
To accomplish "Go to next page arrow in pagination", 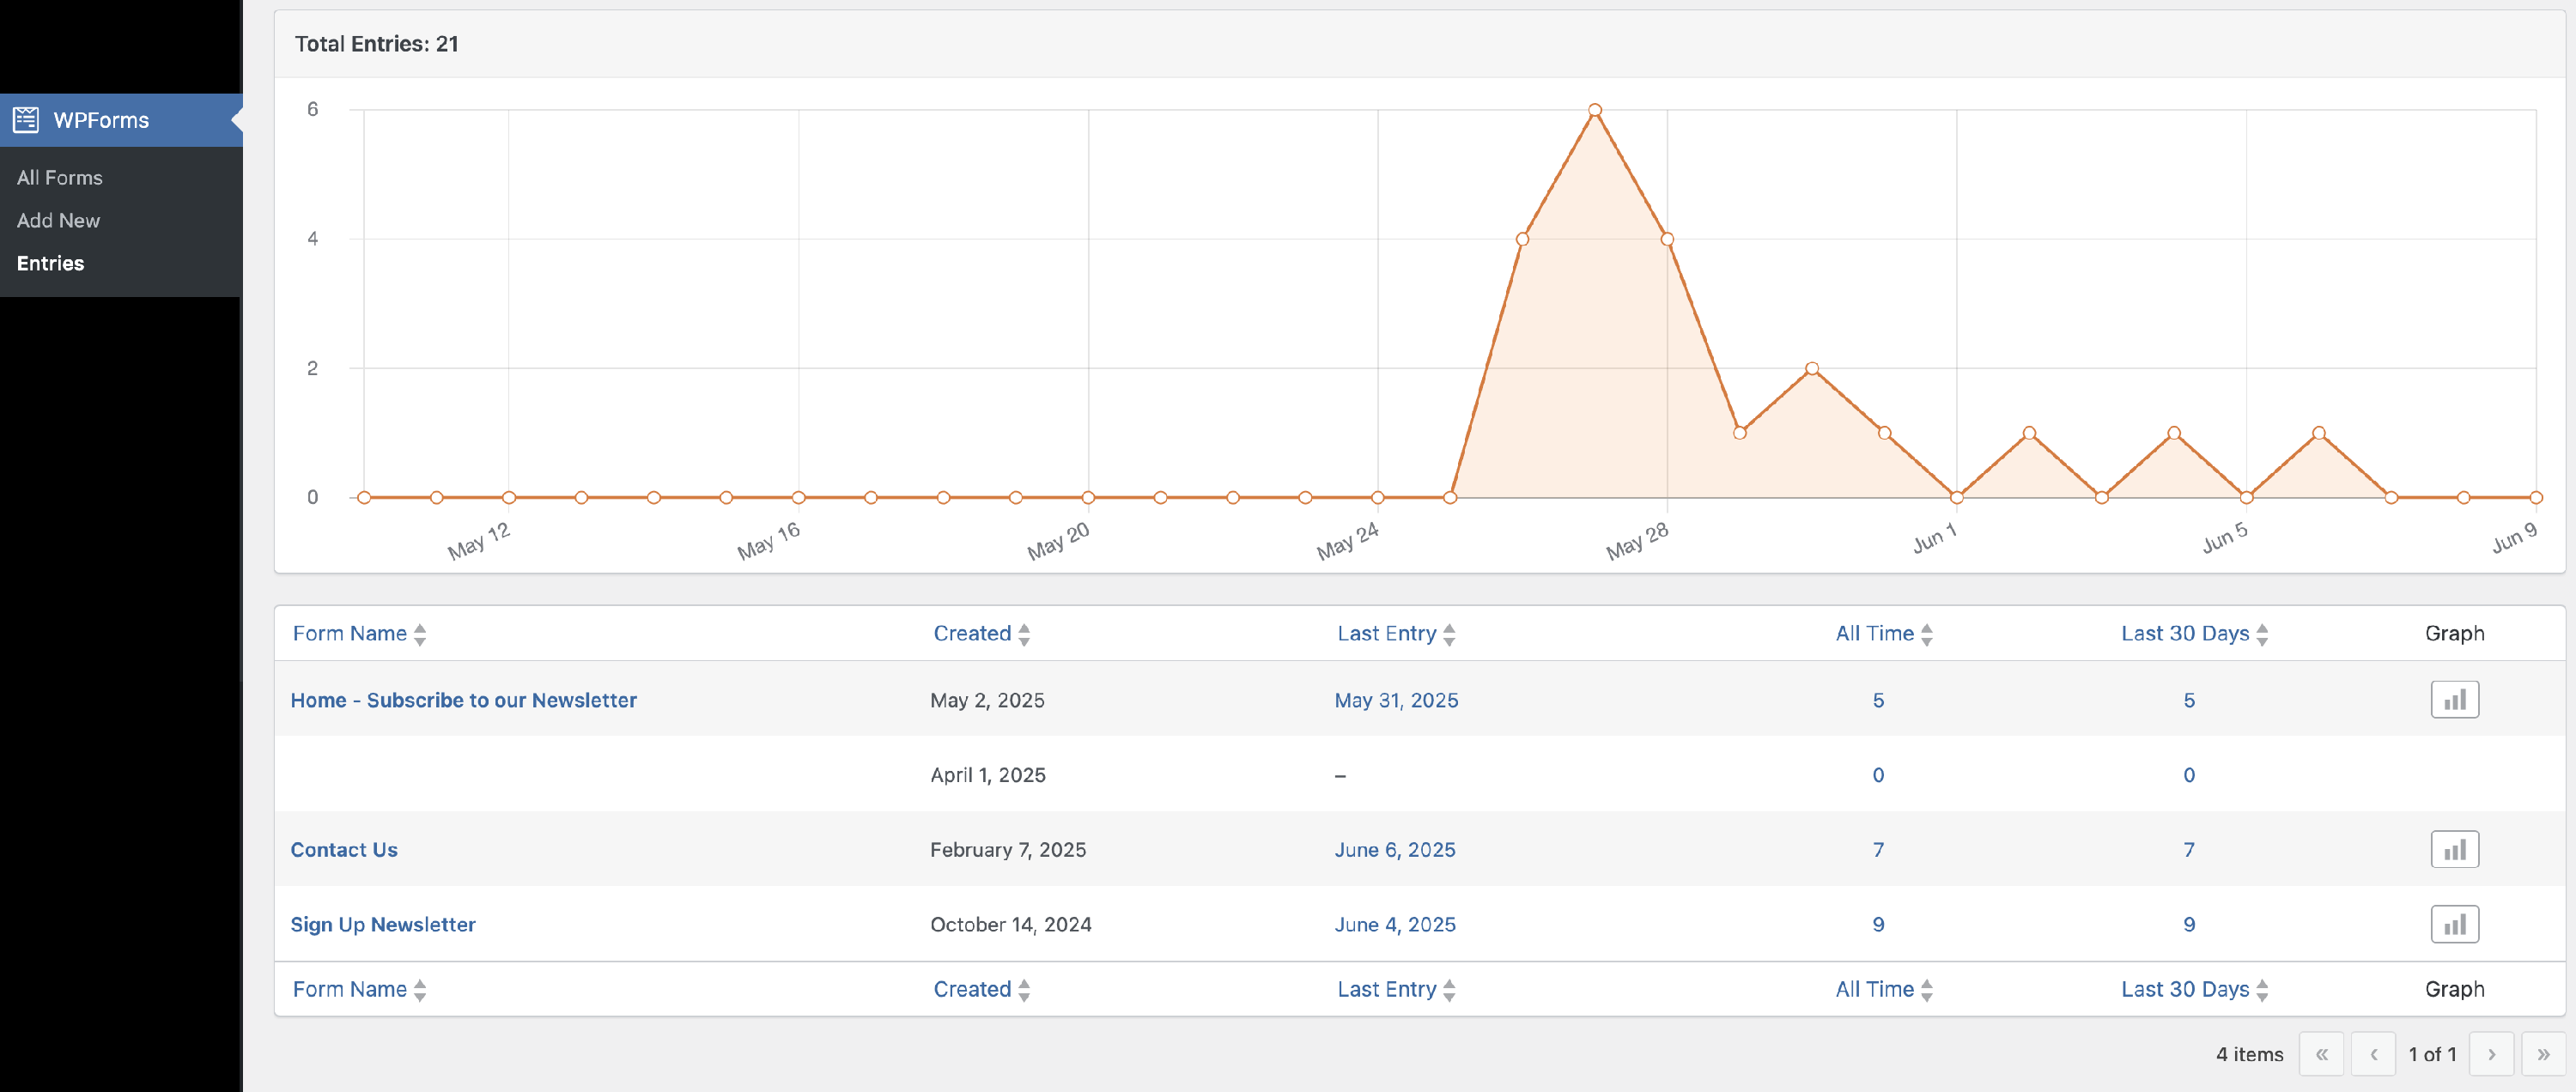I will [x=2491, y=1054].
